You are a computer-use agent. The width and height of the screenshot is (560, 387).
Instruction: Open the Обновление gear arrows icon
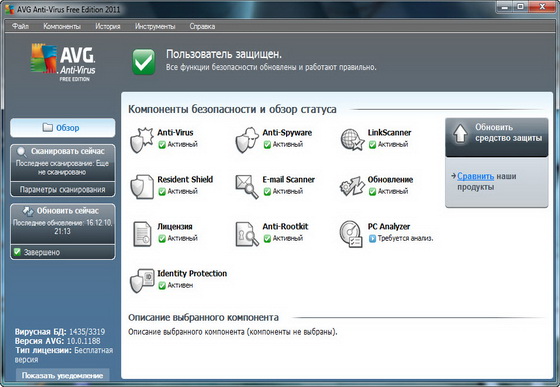pos(352,186)
